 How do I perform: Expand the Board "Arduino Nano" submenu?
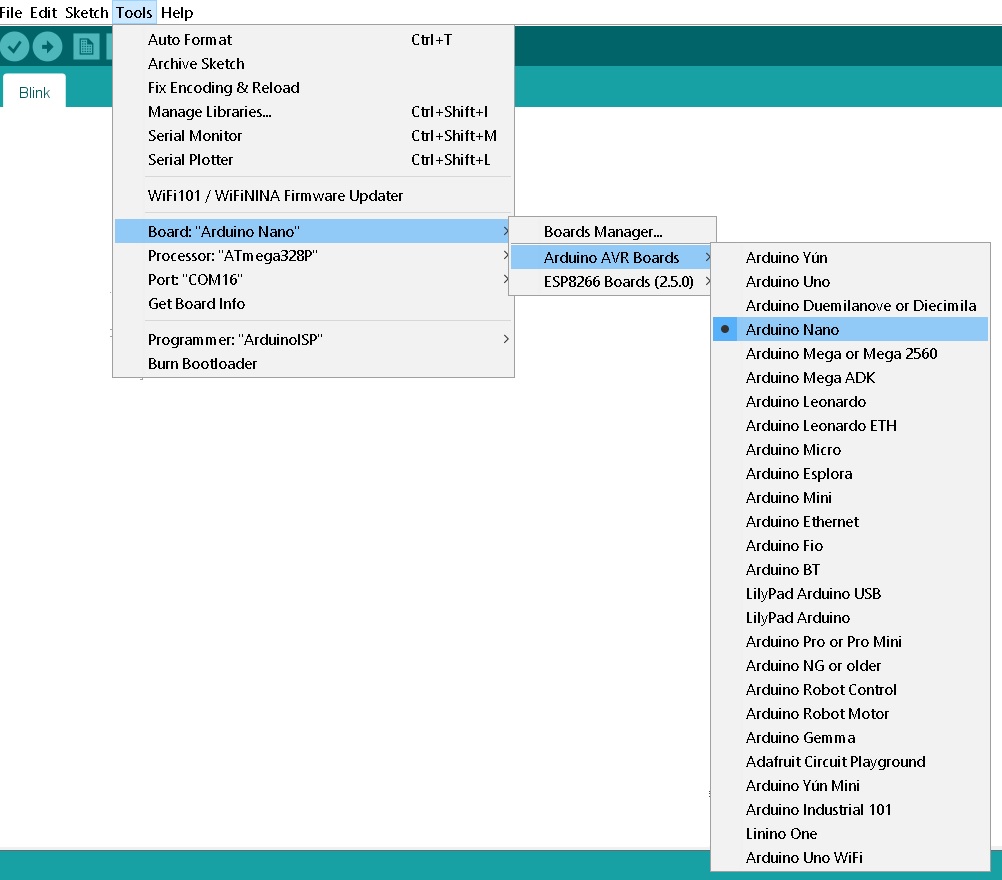pos(313,231)
